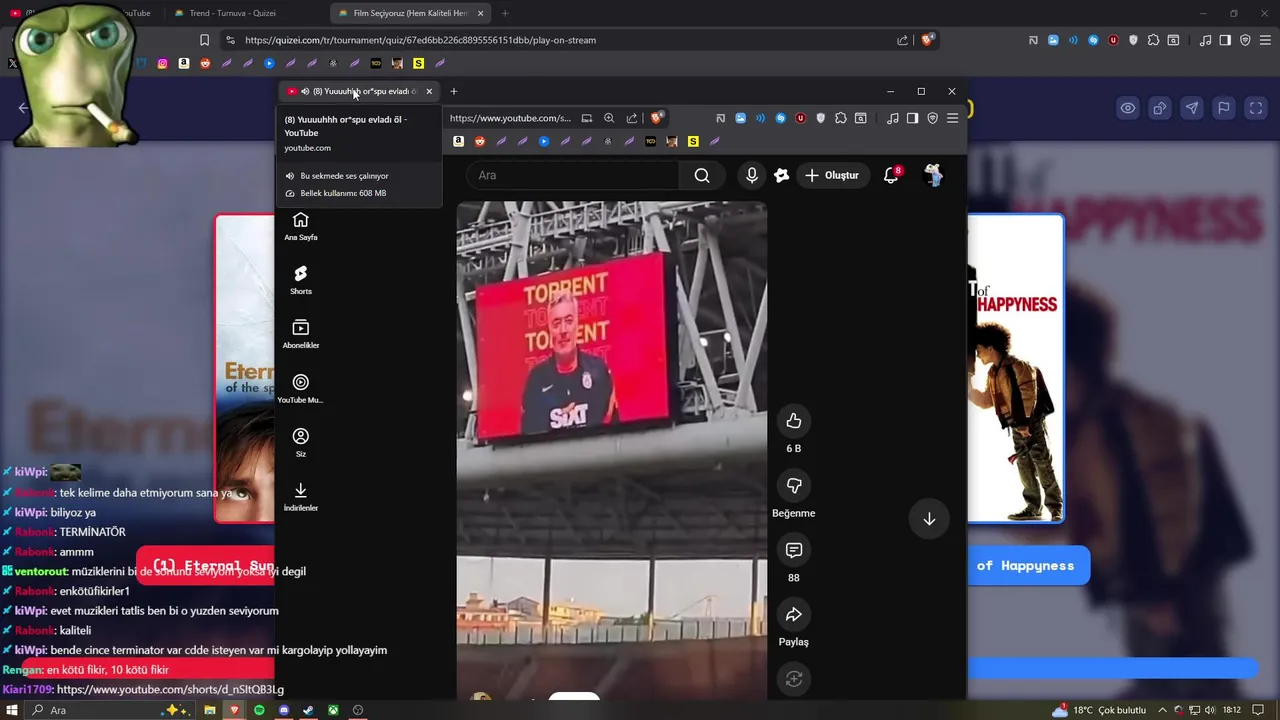Open Instagram bookmark in back window
Viewport: 1280px width, 720px height.
pyautogui.click(x=162, y=63)
